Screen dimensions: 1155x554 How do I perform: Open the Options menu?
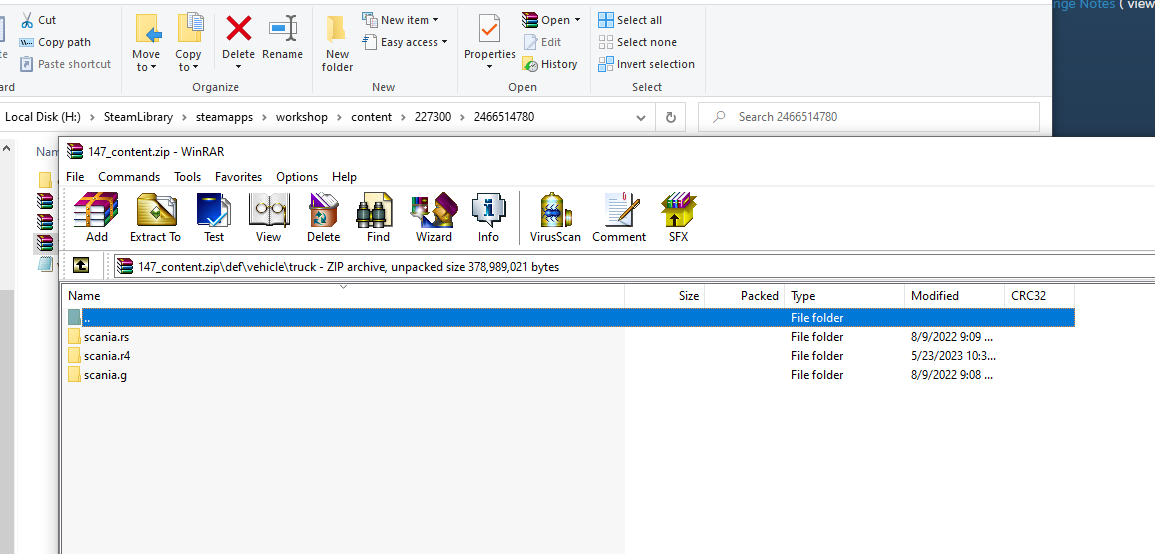[297, 177]
